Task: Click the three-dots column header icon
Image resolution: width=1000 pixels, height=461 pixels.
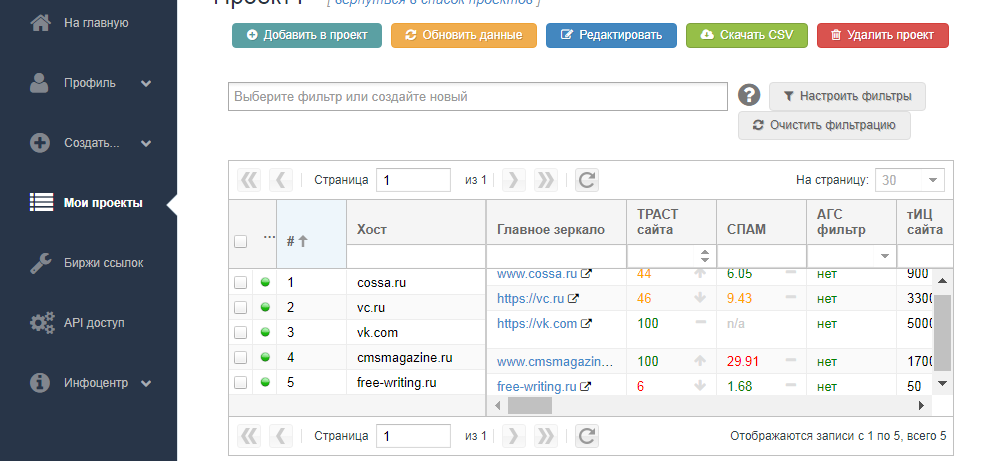Action: coord(269,237)
